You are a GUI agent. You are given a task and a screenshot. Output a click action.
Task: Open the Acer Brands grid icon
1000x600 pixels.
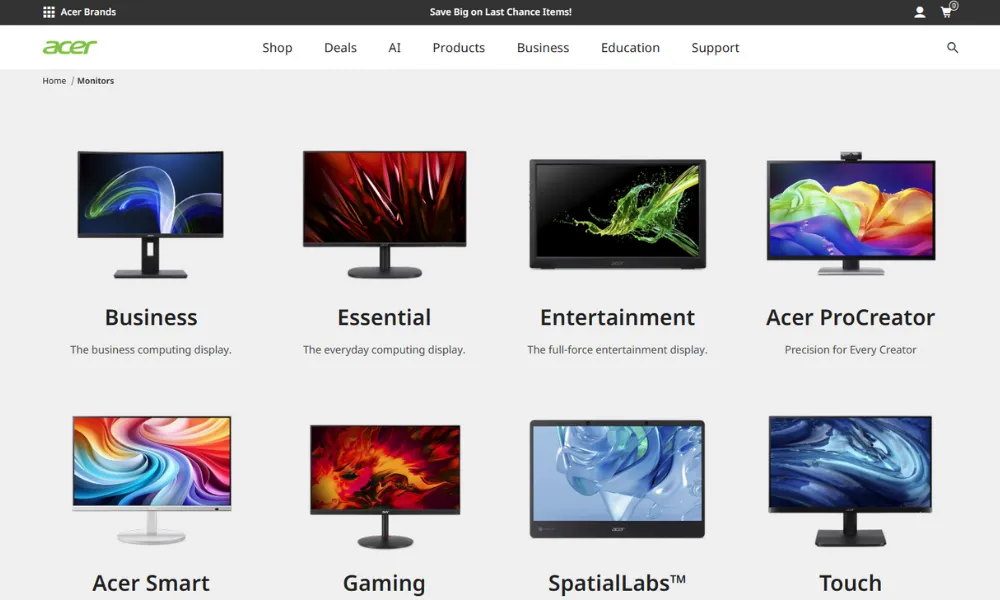click(49, 12)
